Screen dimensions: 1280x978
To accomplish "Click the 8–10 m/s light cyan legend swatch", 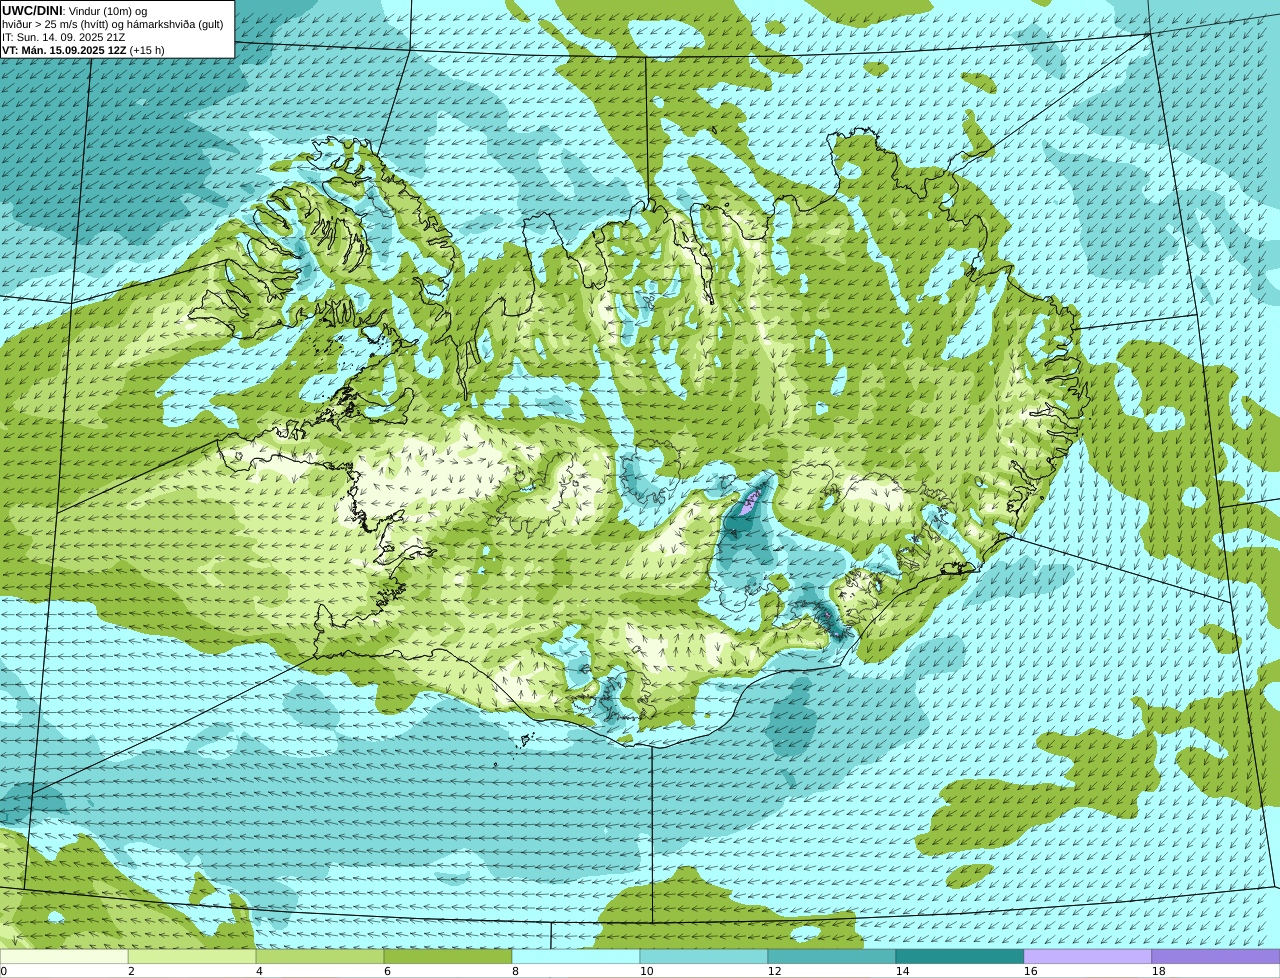I will point(576,956).
